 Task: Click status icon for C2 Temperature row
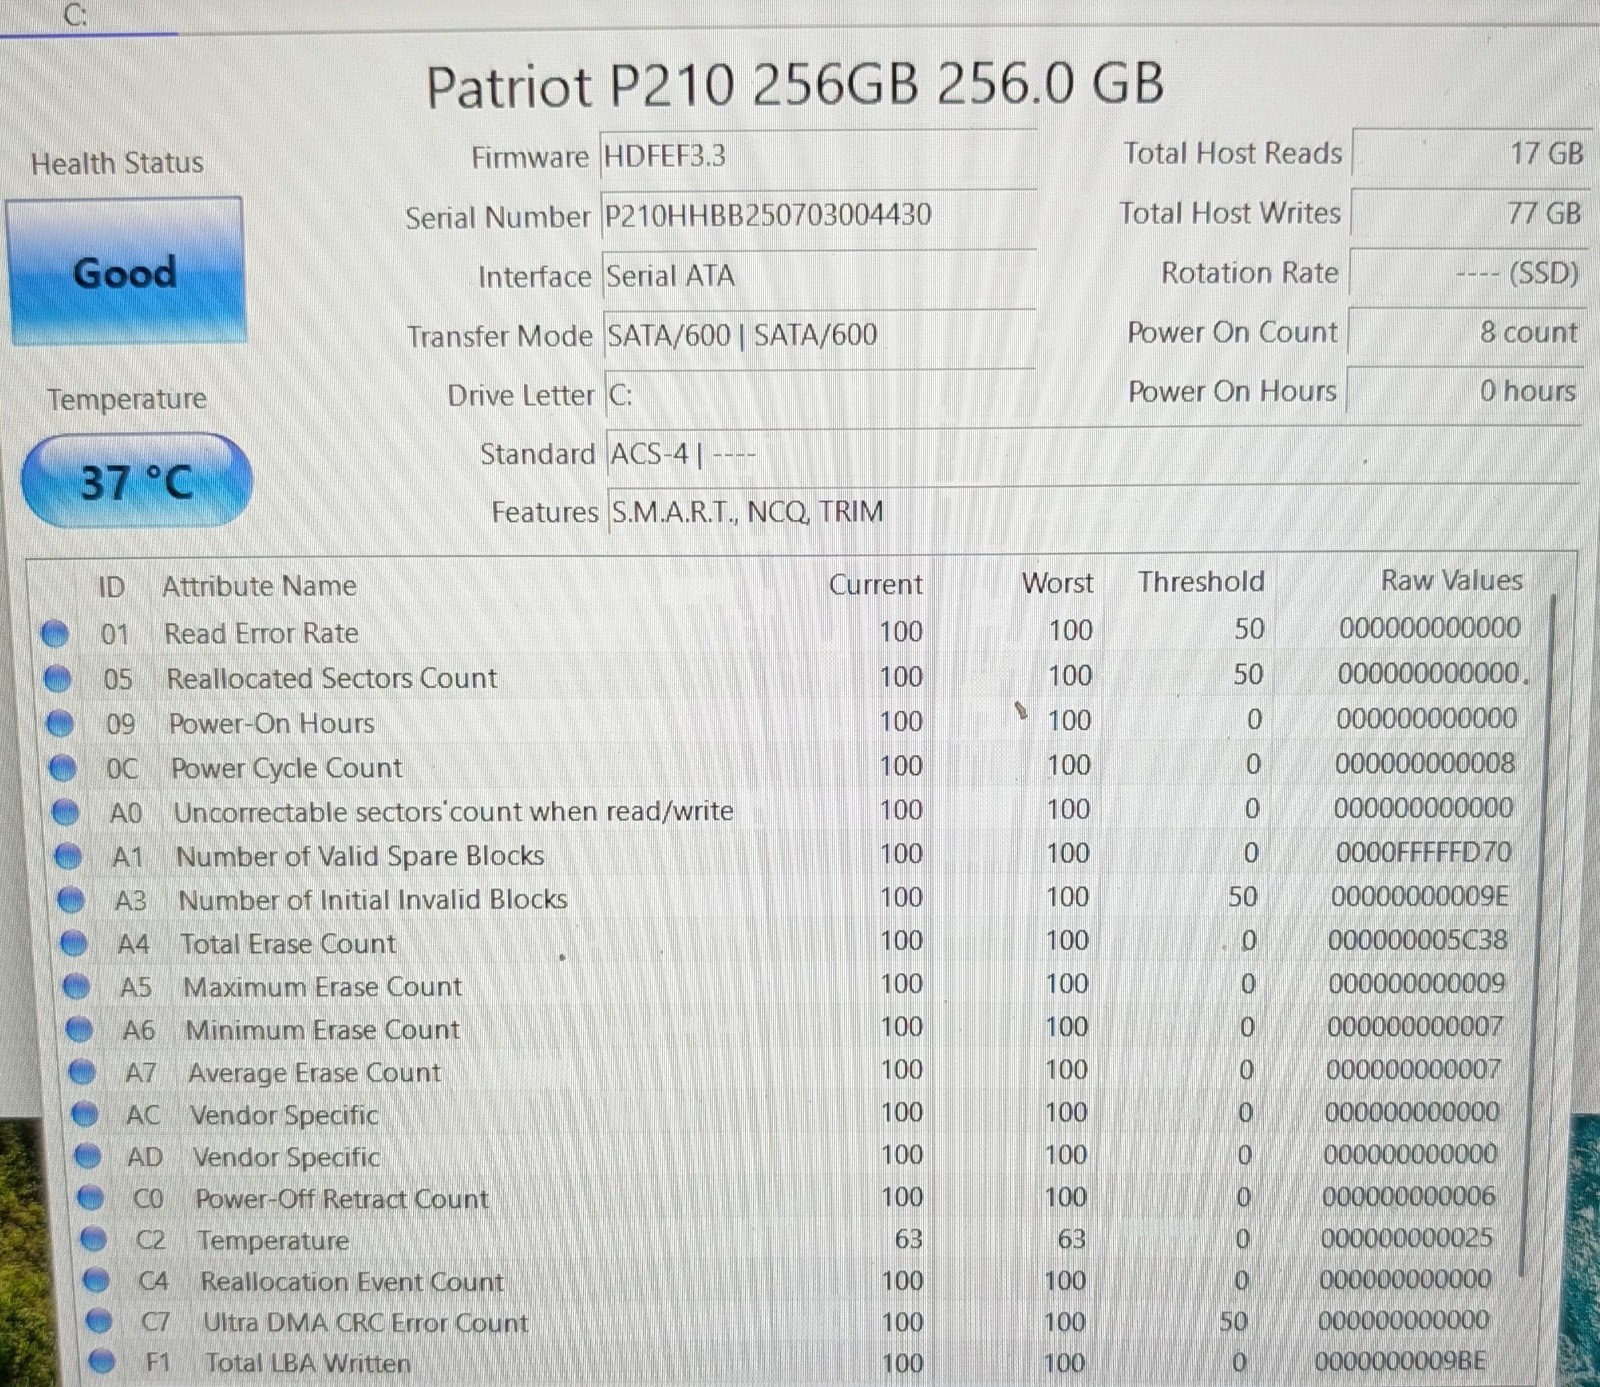pos(93,1240)
